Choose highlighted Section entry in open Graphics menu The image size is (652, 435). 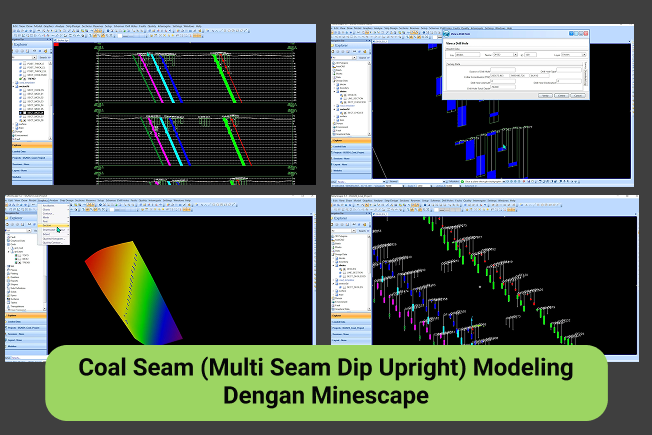click(54, 225)
